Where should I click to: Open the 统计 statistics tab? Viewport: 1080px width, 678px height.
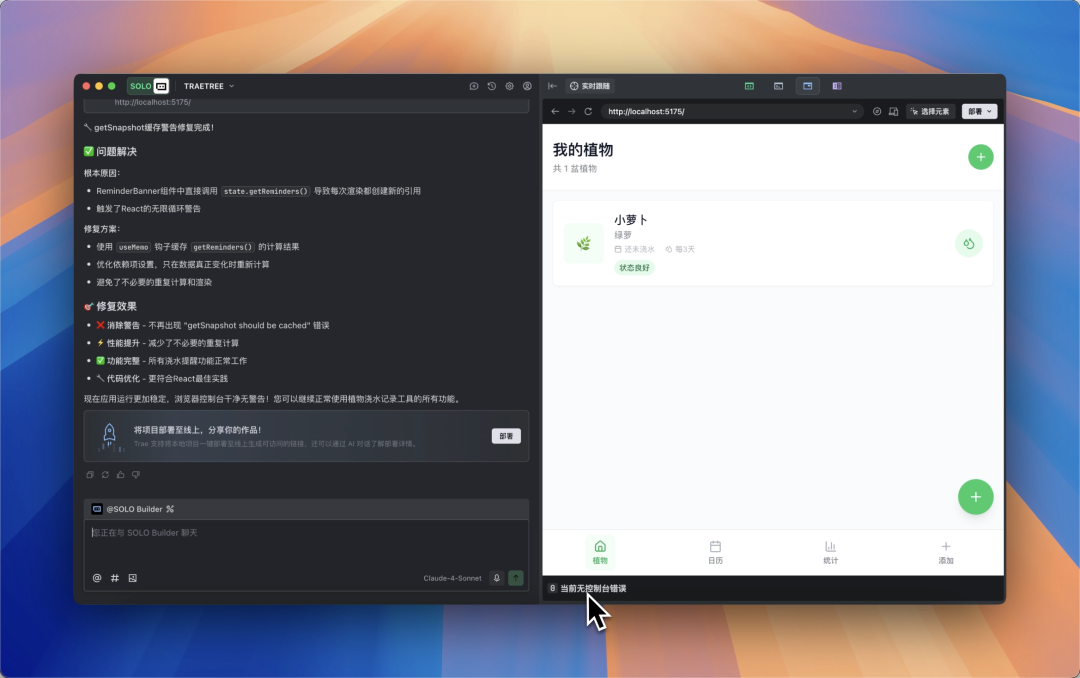pyautogui.click(x=831, y=552)
